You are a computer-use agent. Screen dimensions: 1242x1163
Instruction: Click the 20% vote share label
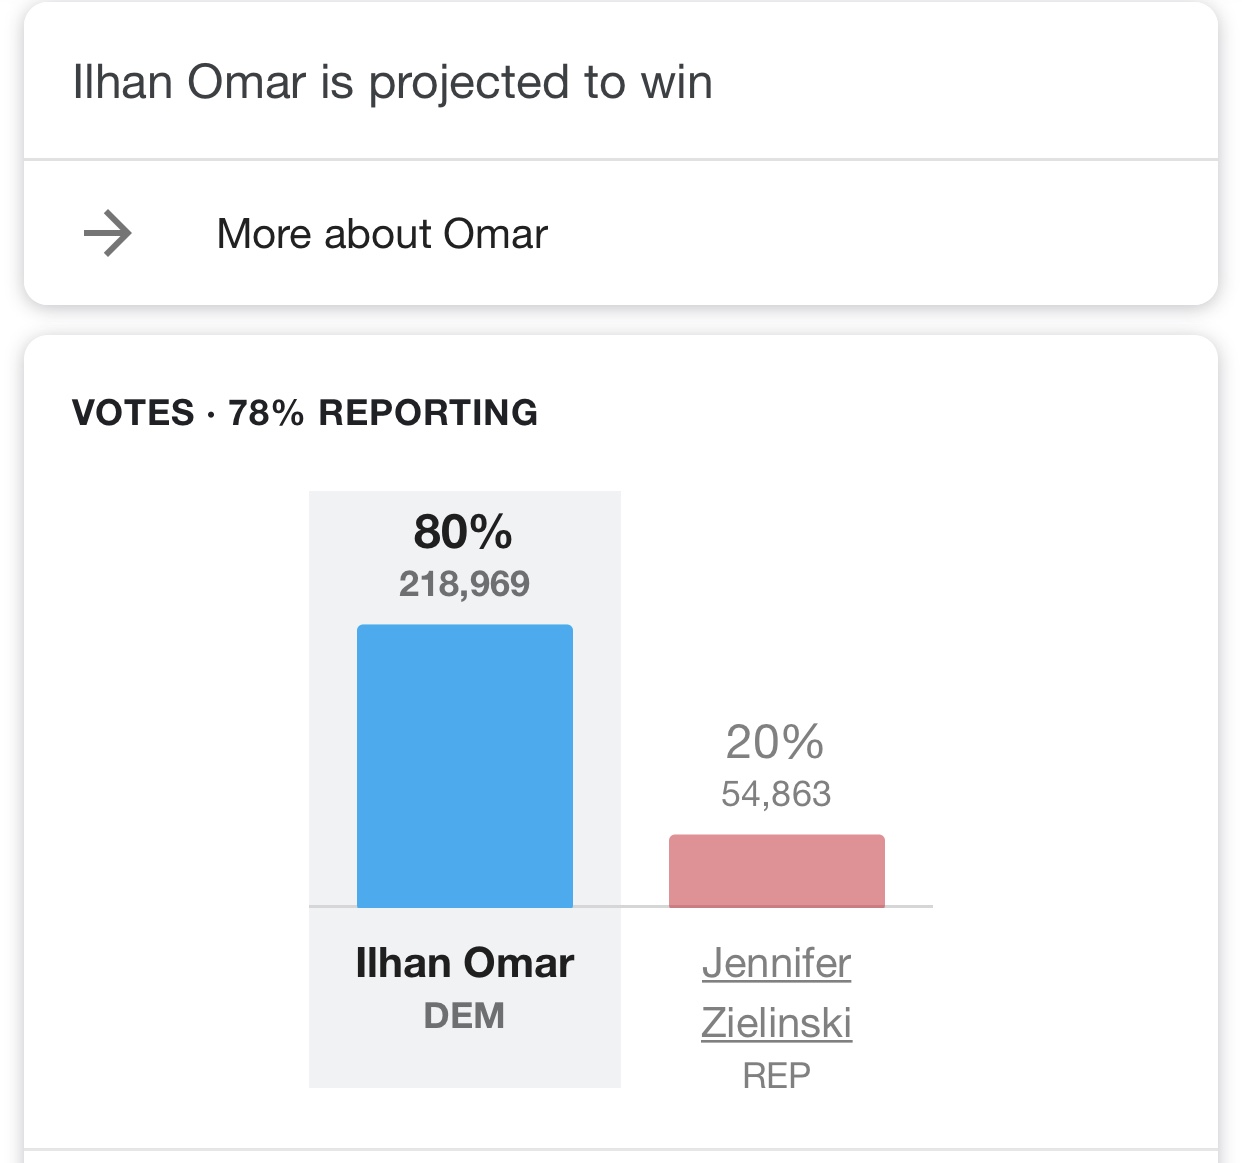(x=775, y=742)
